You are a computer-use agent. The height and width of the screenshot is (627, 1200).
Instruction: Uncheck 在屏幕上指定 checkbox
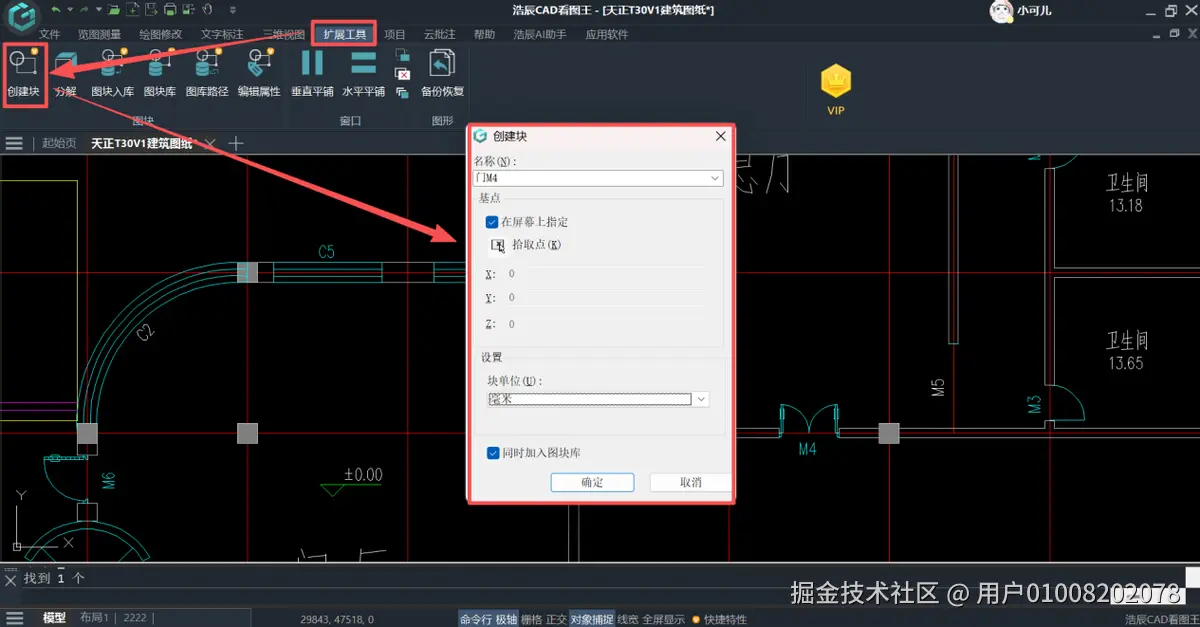tap(492, 222)
